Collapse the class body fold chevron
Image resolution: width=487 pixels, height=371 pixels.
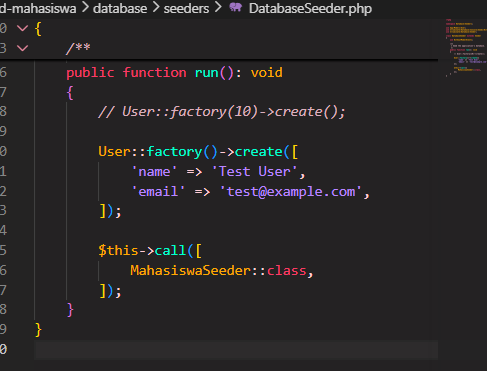pyautogui.click(x=22, y=28)
